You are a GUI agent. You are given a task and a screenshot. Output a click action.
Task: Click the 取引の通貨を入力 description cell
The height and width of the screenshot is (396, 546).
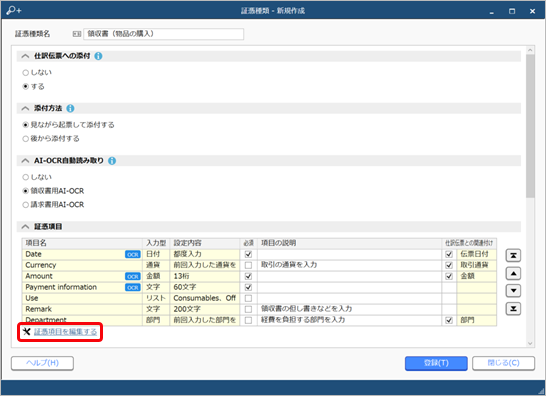tap(350, 265)
